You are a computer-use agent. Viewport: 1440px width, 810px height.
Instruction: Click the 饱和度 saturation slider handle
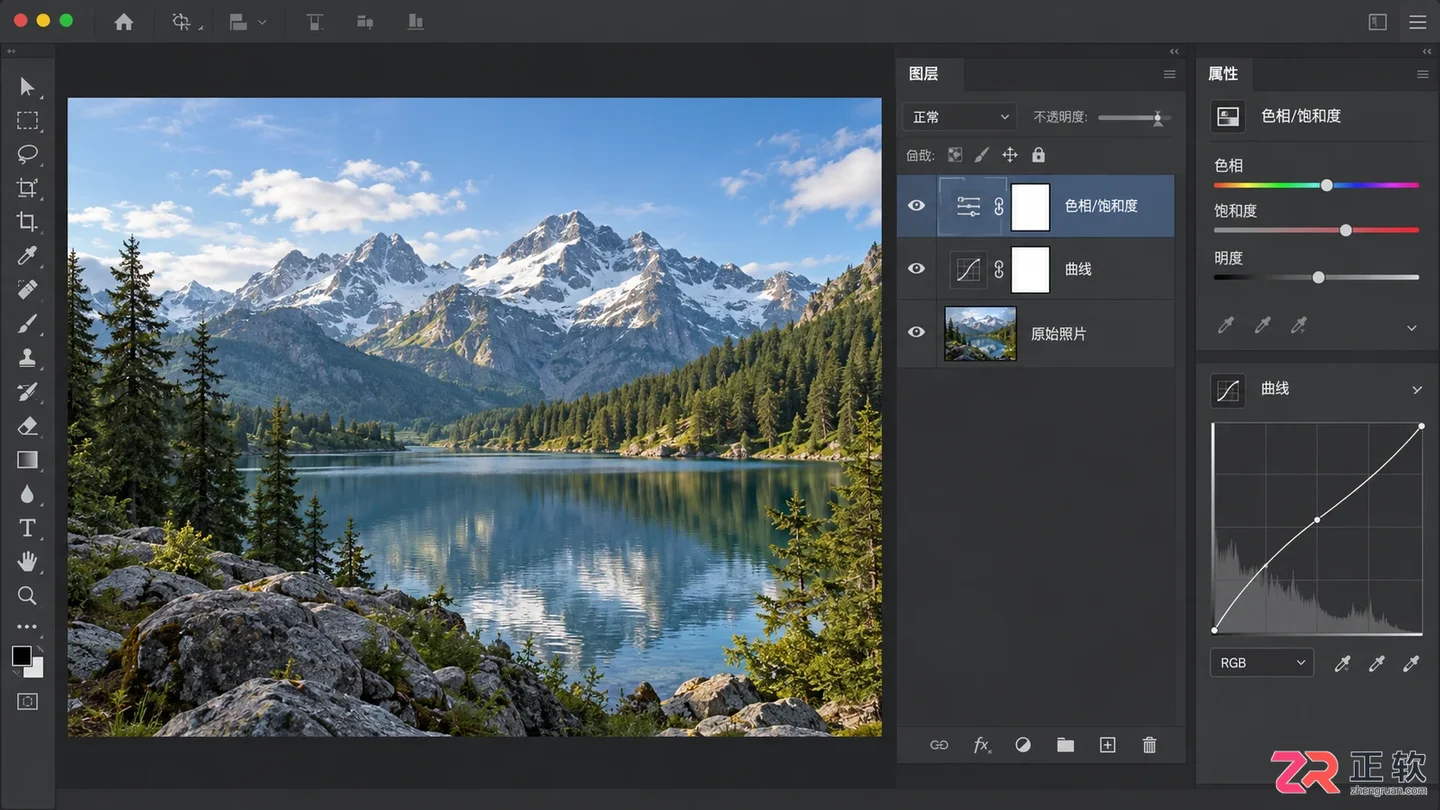[1346, 230]
